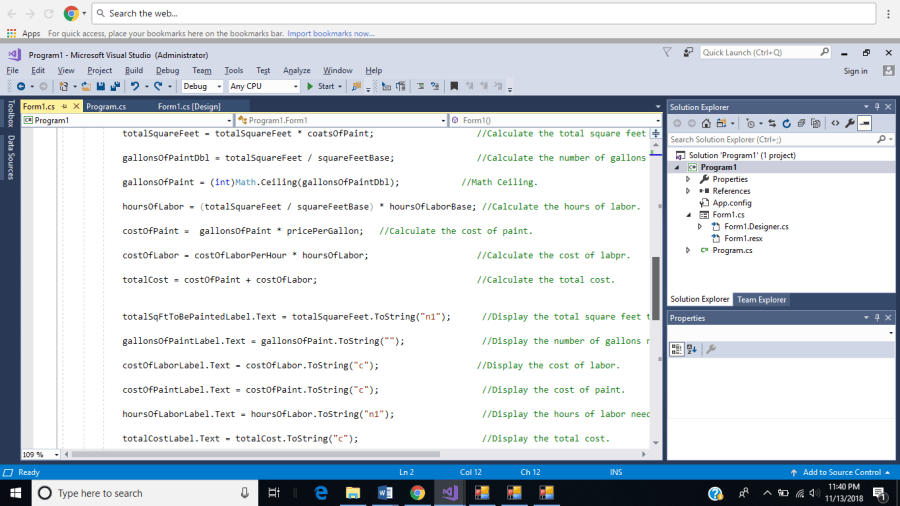This screenshot has height=506, width=900.
Task: Click the notifications filter funnel icon
Action: (x=667, y=52)
